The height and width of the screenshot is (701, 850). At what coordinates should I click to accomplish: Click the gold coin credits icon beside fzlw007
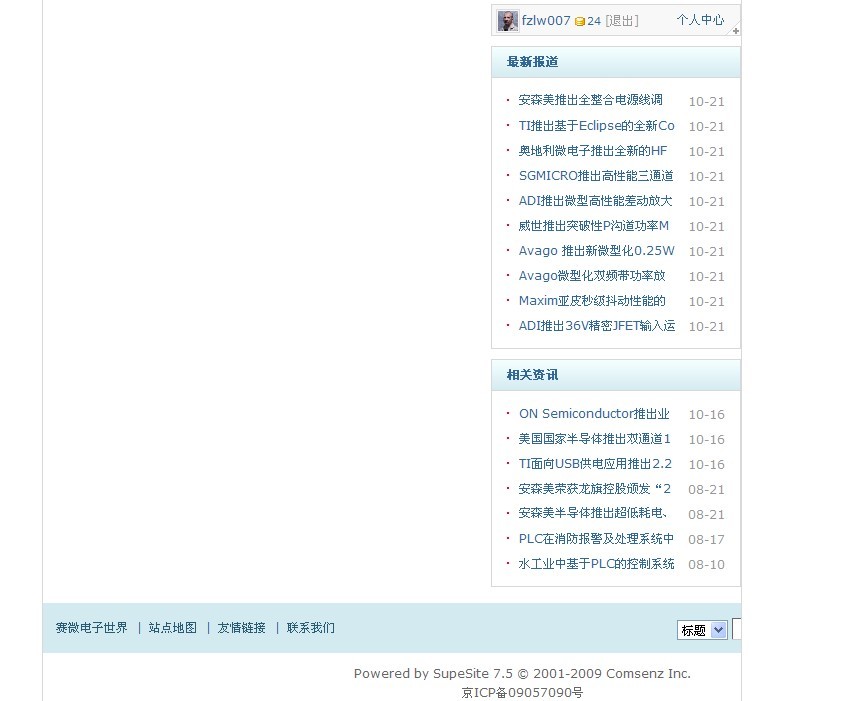[581, 20]
